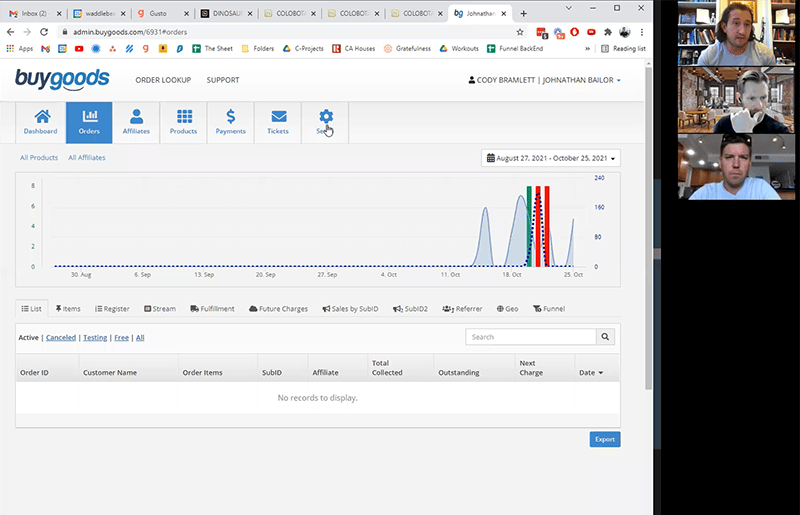The image size is (800, 515).
Task: Open the date range dropdown
Action: tap(551, 158)
